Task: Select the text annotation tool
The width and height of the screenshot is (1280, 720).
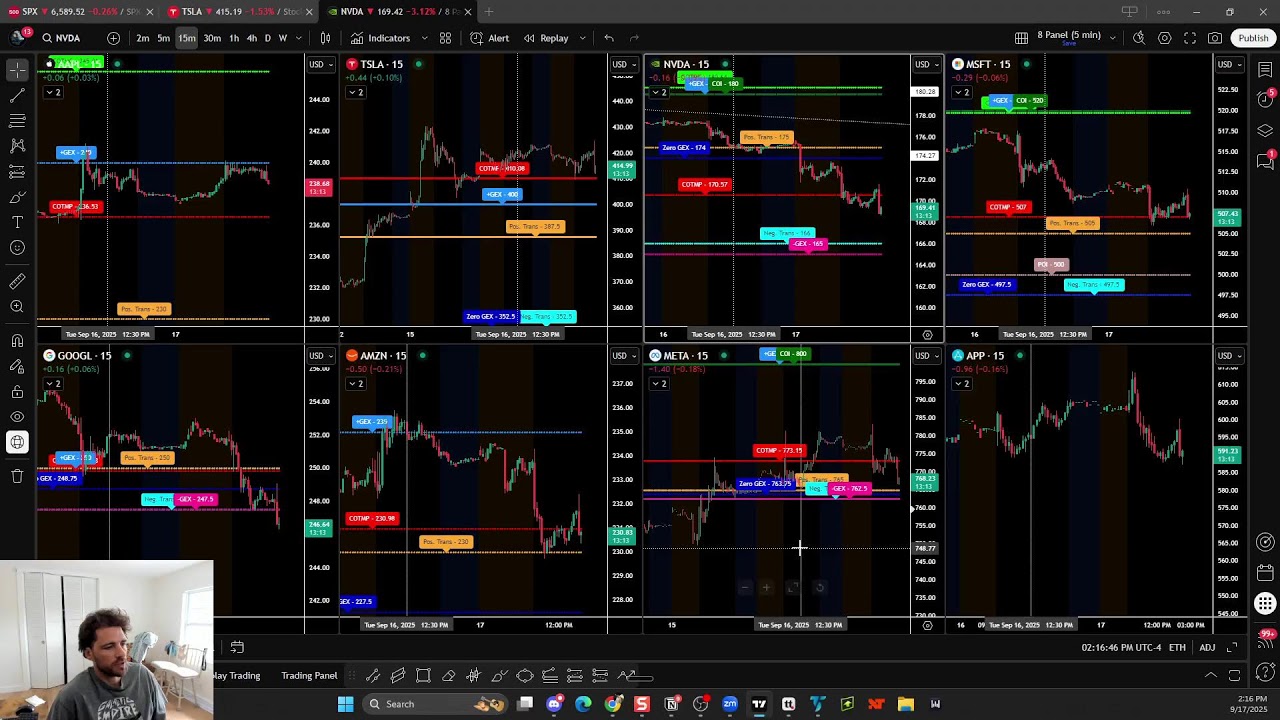Action: pos(17,222)
